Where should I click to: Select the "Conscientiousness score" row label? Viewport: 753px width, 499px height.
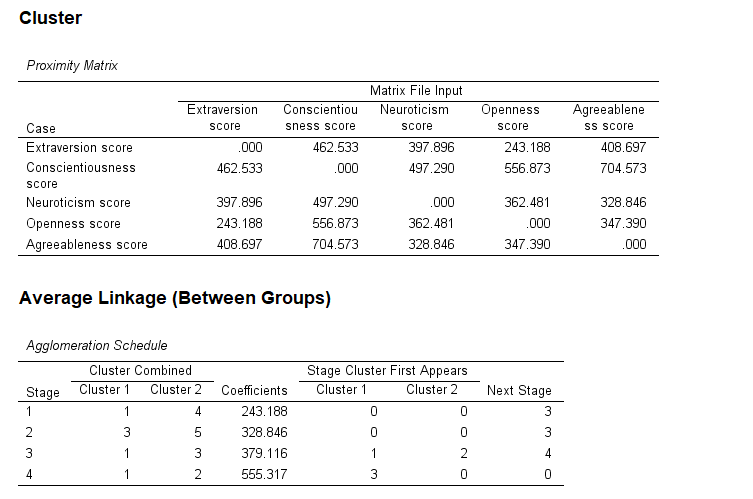coord(81,175)
